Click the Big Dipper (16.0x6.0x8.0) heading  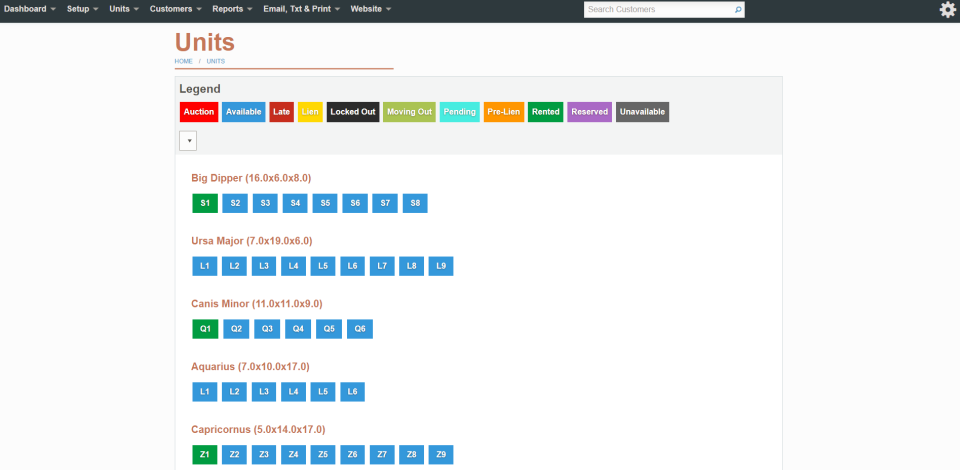pos(251,178)
